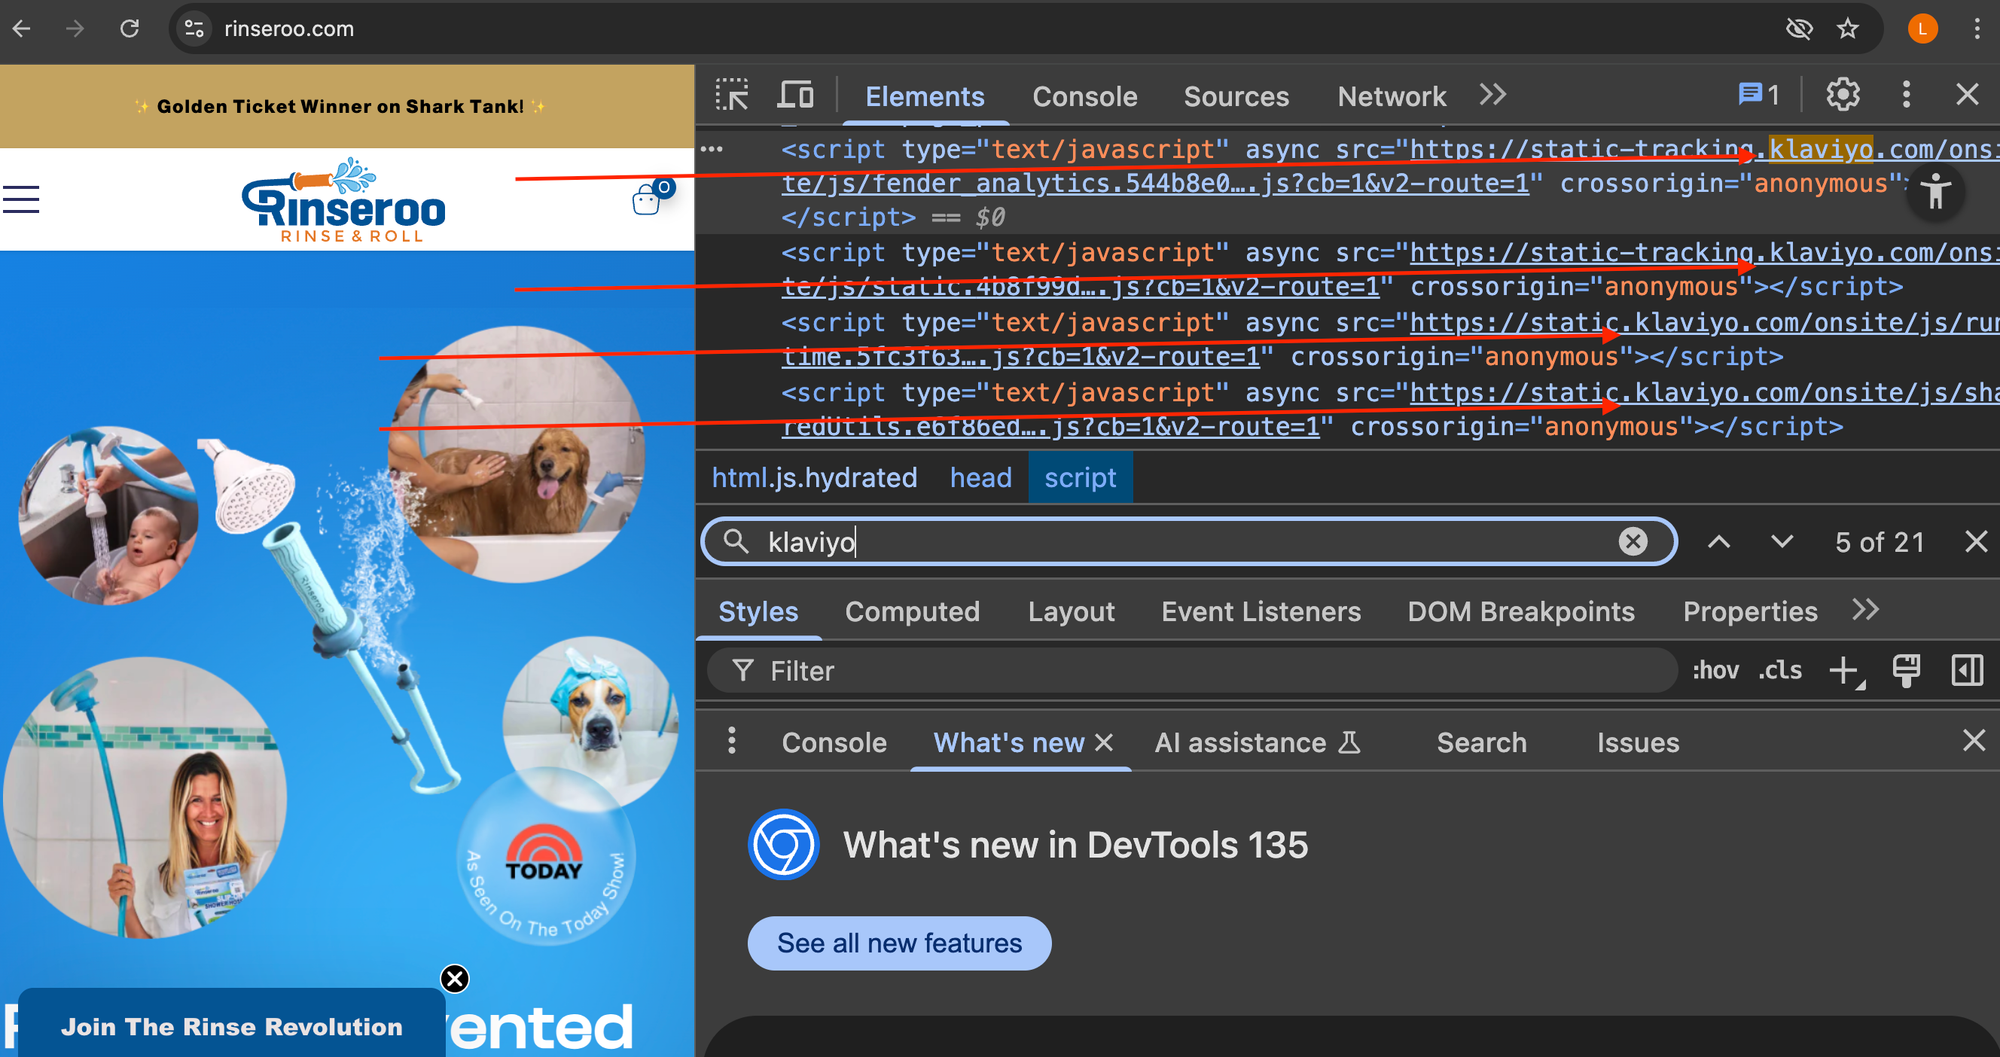Open the sharedUtils script link
This screenshot has width=2000, height=1057.
click(x=1051, y=427)
